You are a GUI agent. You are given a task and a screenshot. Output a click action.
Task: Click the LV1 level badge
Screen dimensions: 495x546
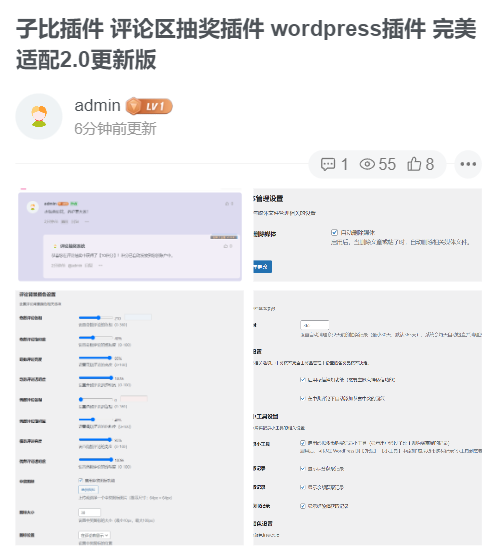pyautogui.click(x=149, y=106)
